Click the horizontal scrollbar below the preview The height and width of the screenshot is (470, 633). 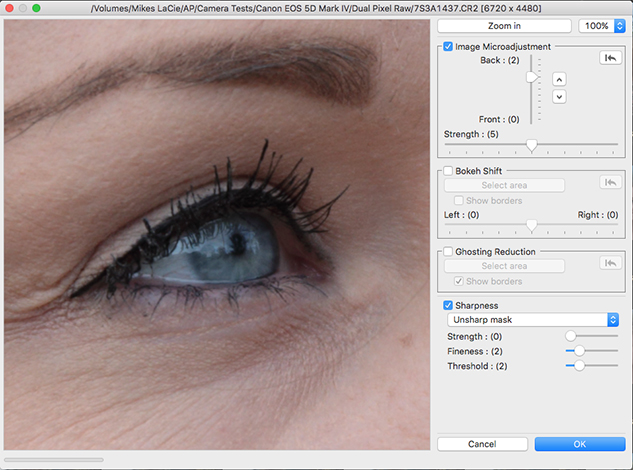[x=54, y=460]
